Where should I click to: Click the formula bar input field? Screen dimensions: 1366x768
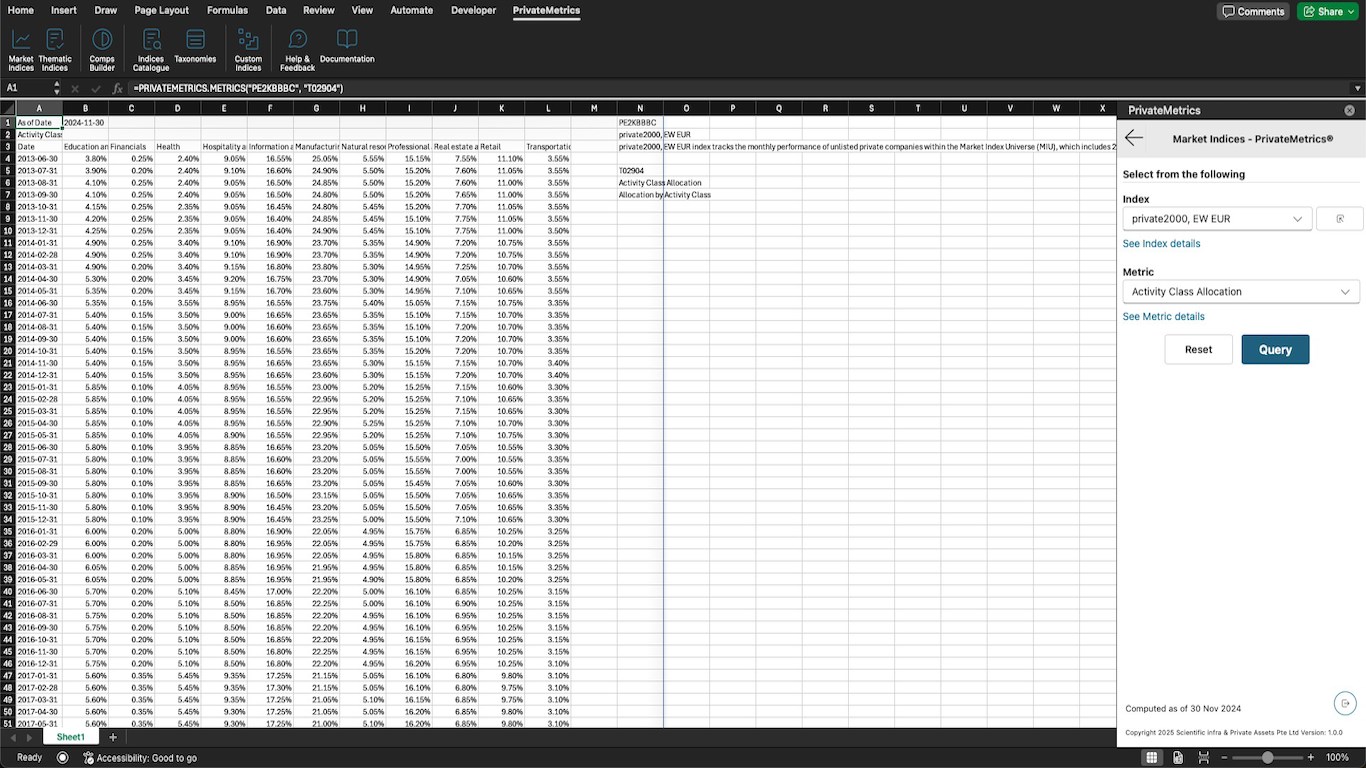pyautogui.click(x=740, y=88)
